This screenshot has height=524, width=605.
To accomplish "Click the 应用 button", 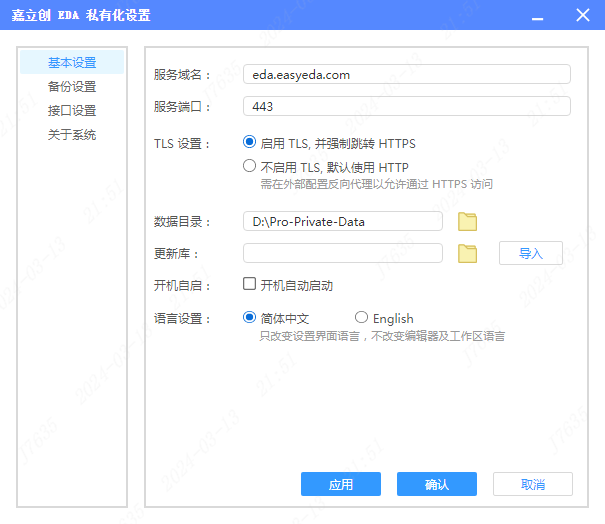I will coord(340,484).
